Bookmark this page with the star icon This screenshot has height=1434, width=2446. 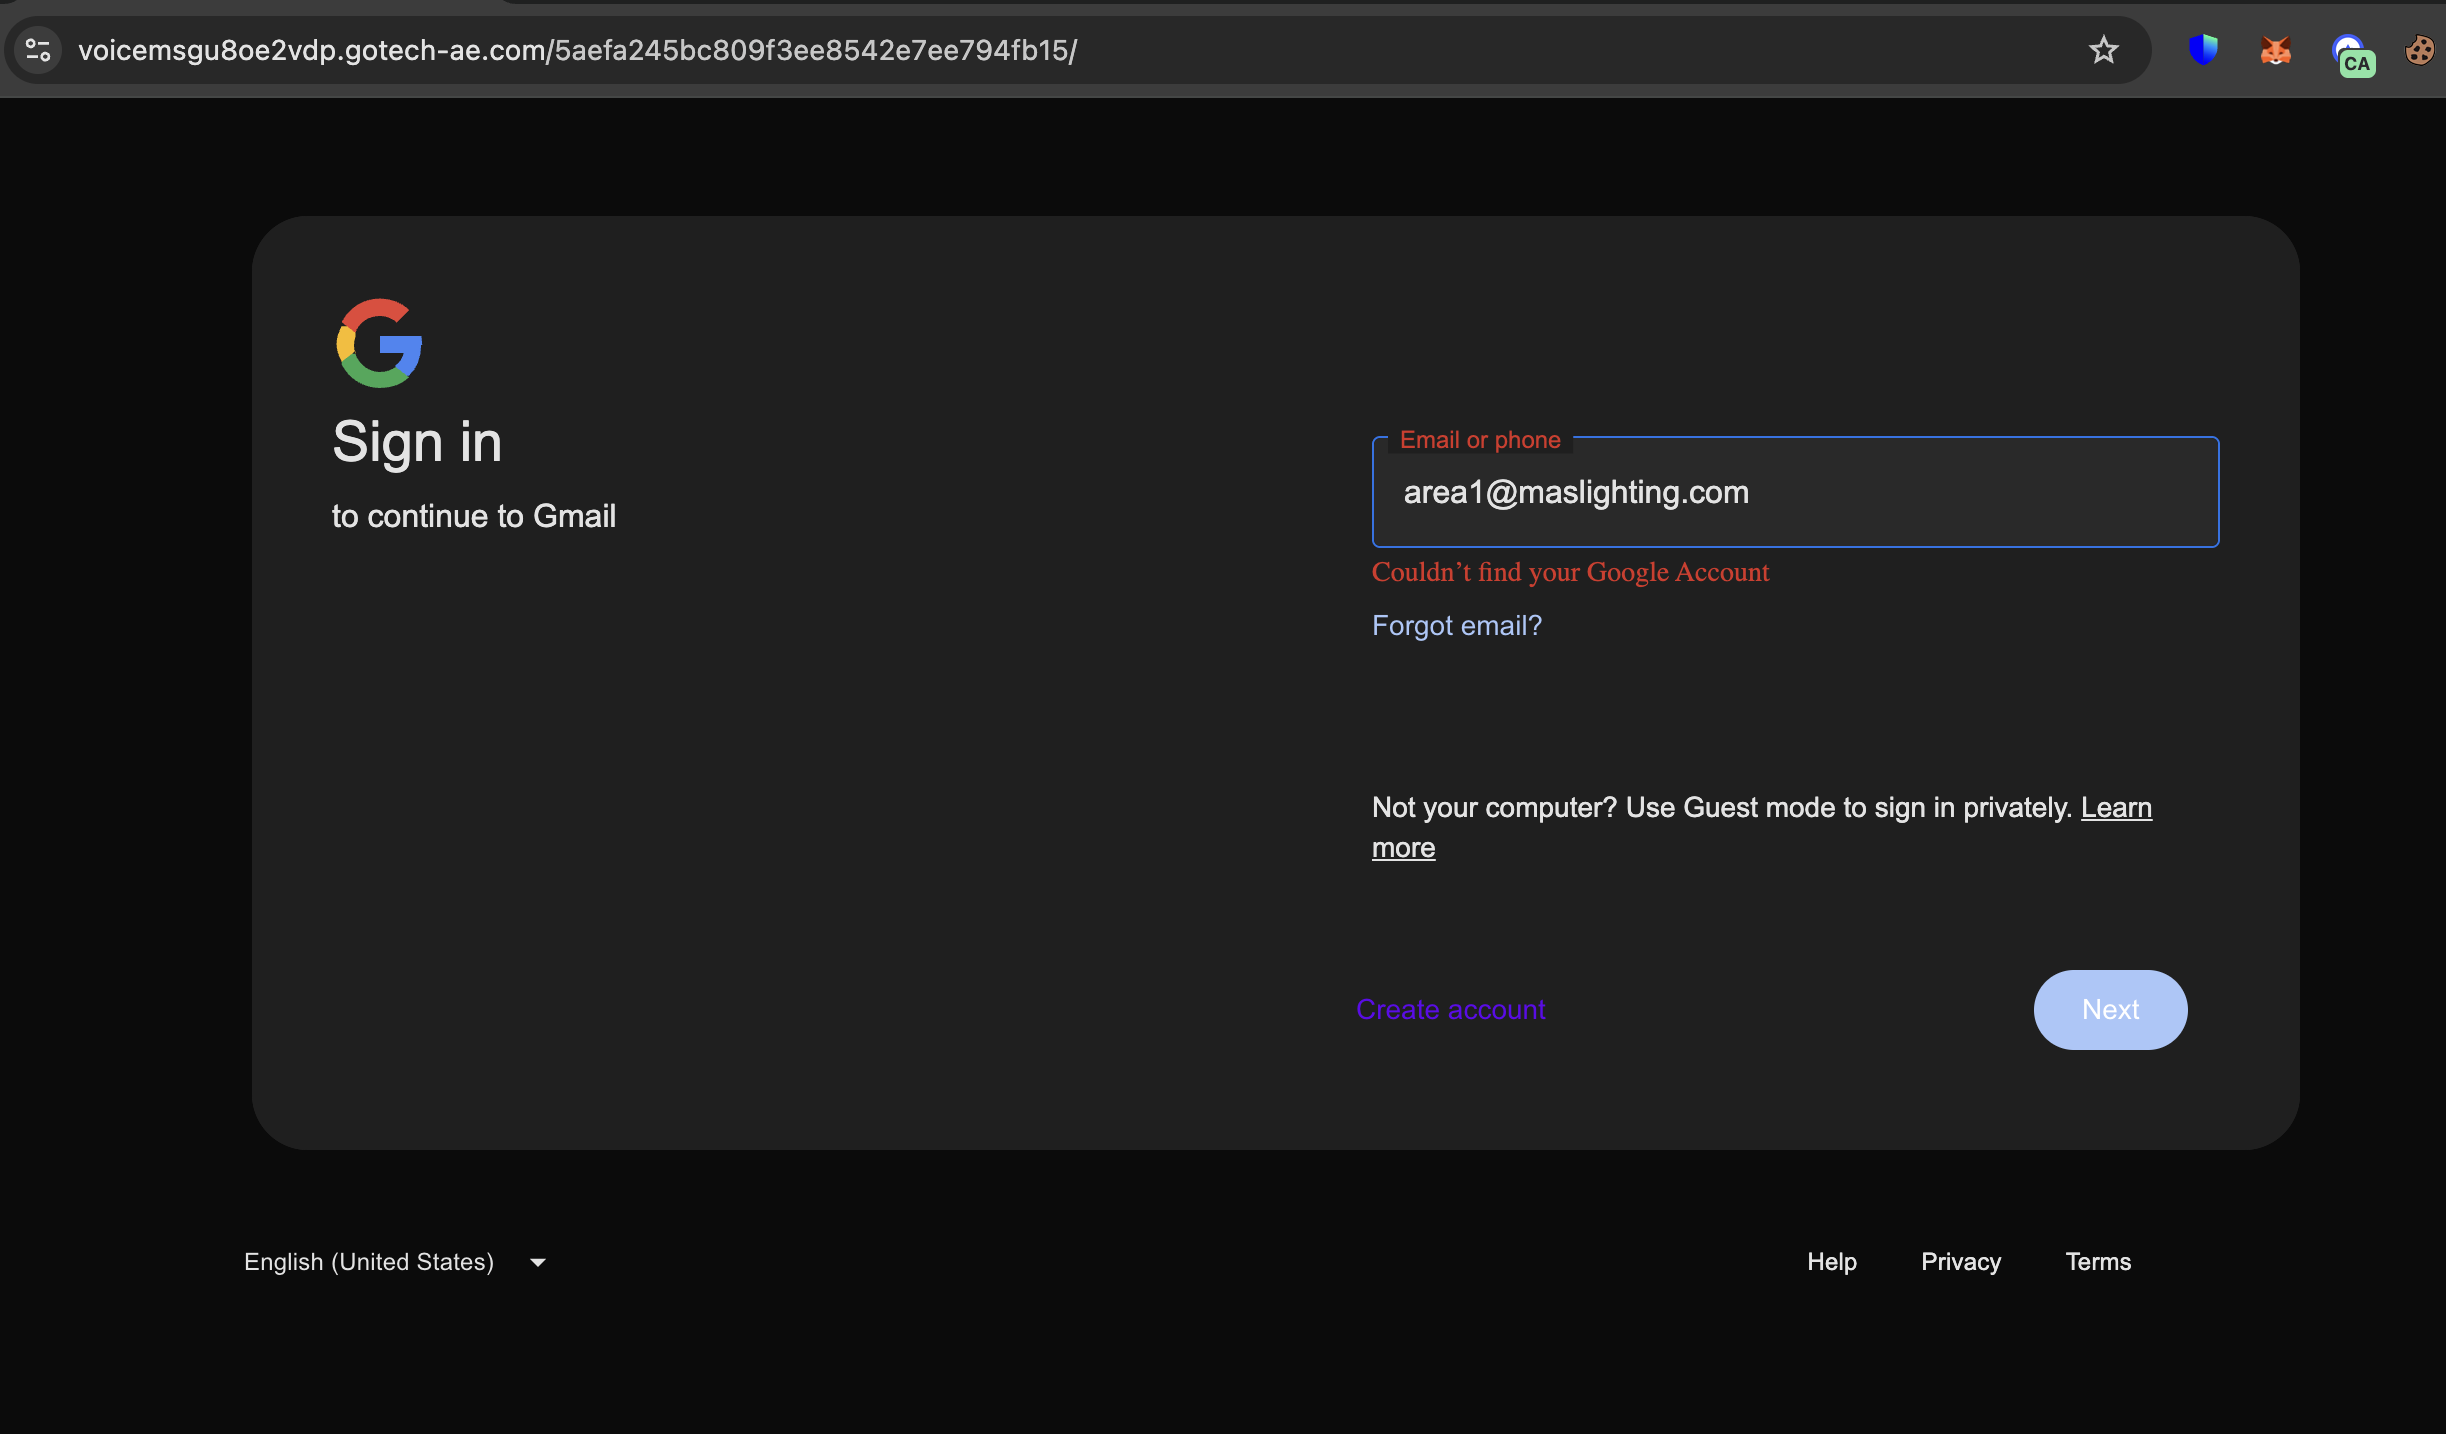click(2103, 50)
